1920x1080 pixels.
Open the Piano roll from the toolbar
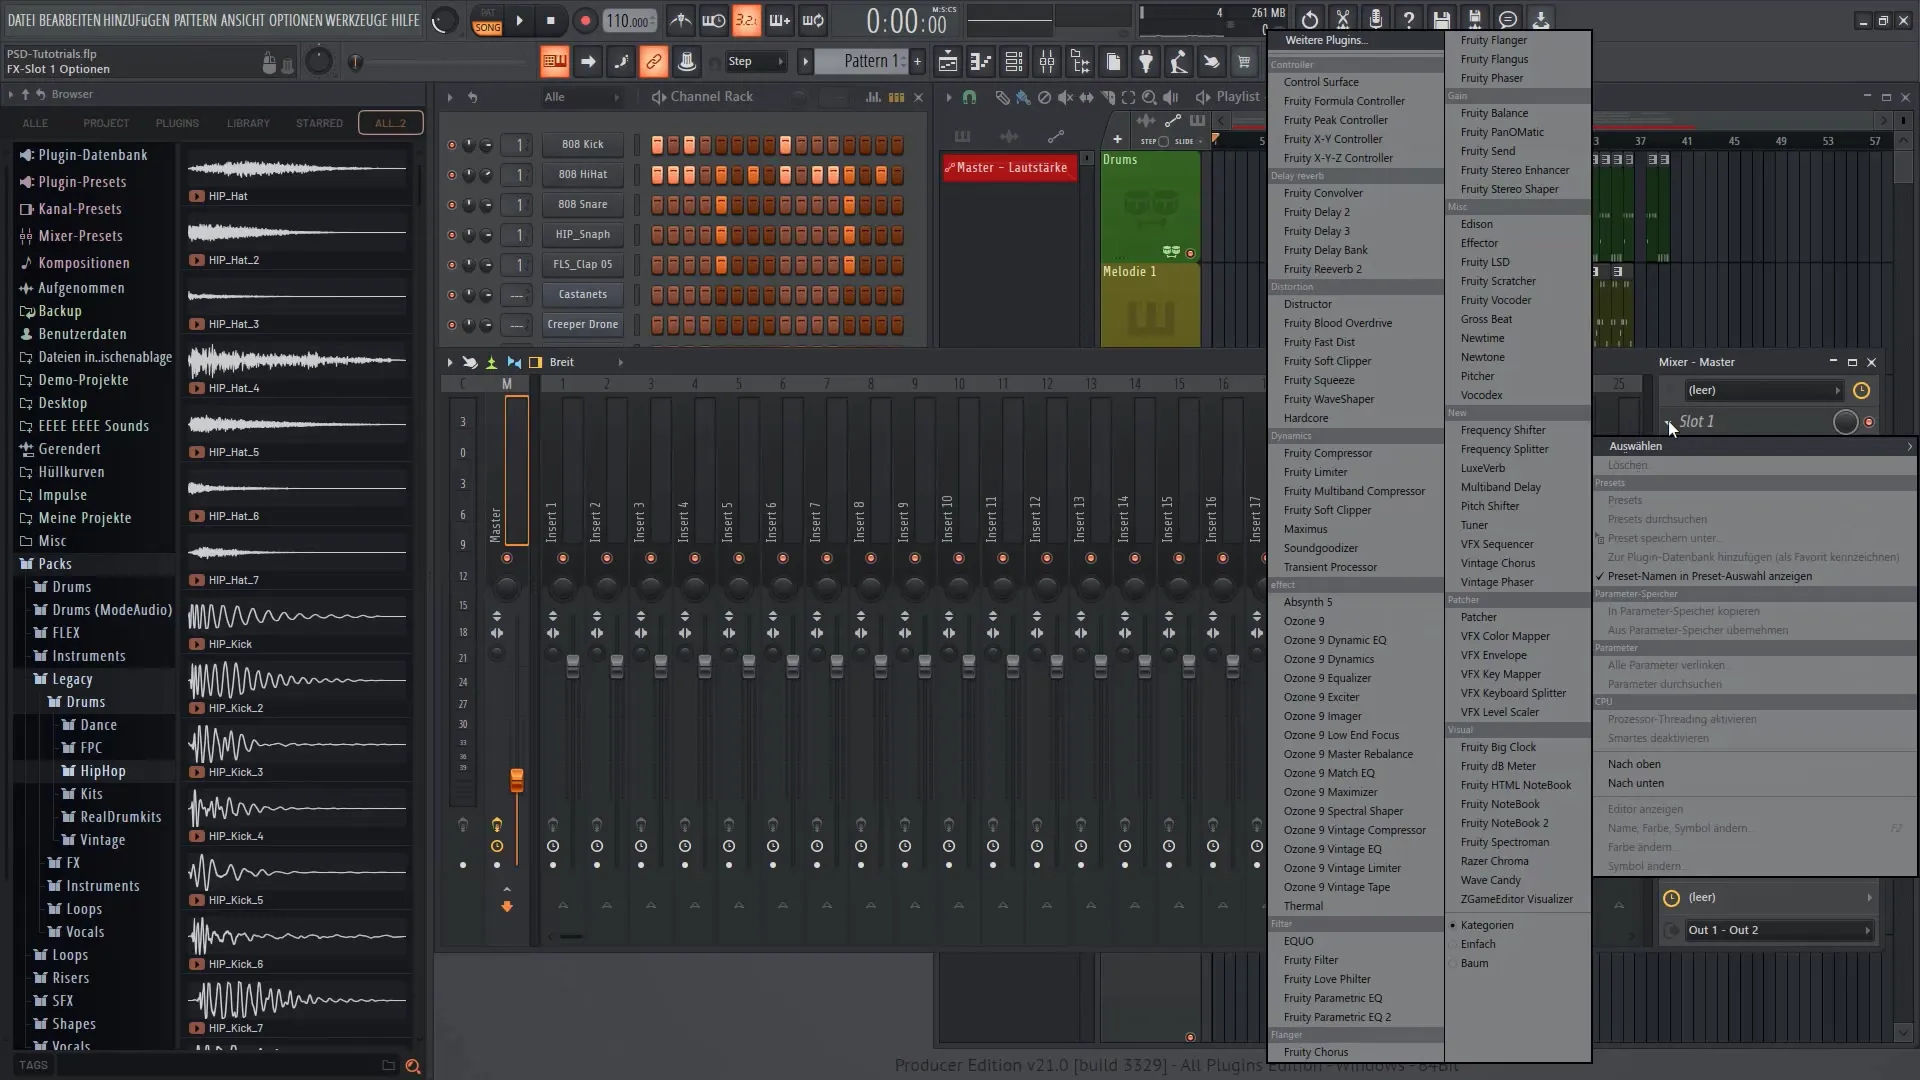981,62
